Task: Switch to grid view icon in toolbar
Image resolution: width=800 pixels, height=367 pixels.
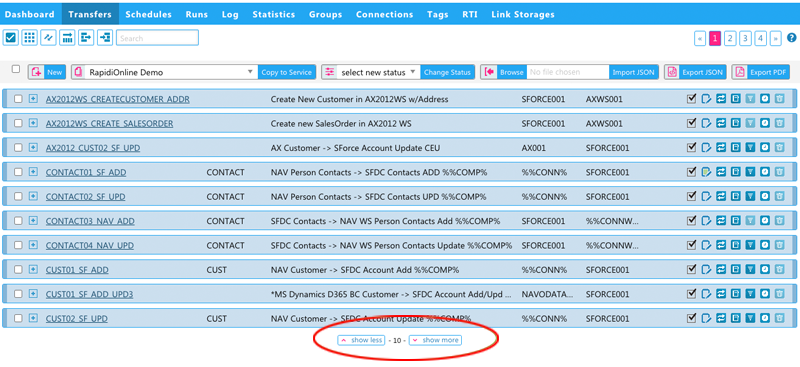Action: [29, 37]
